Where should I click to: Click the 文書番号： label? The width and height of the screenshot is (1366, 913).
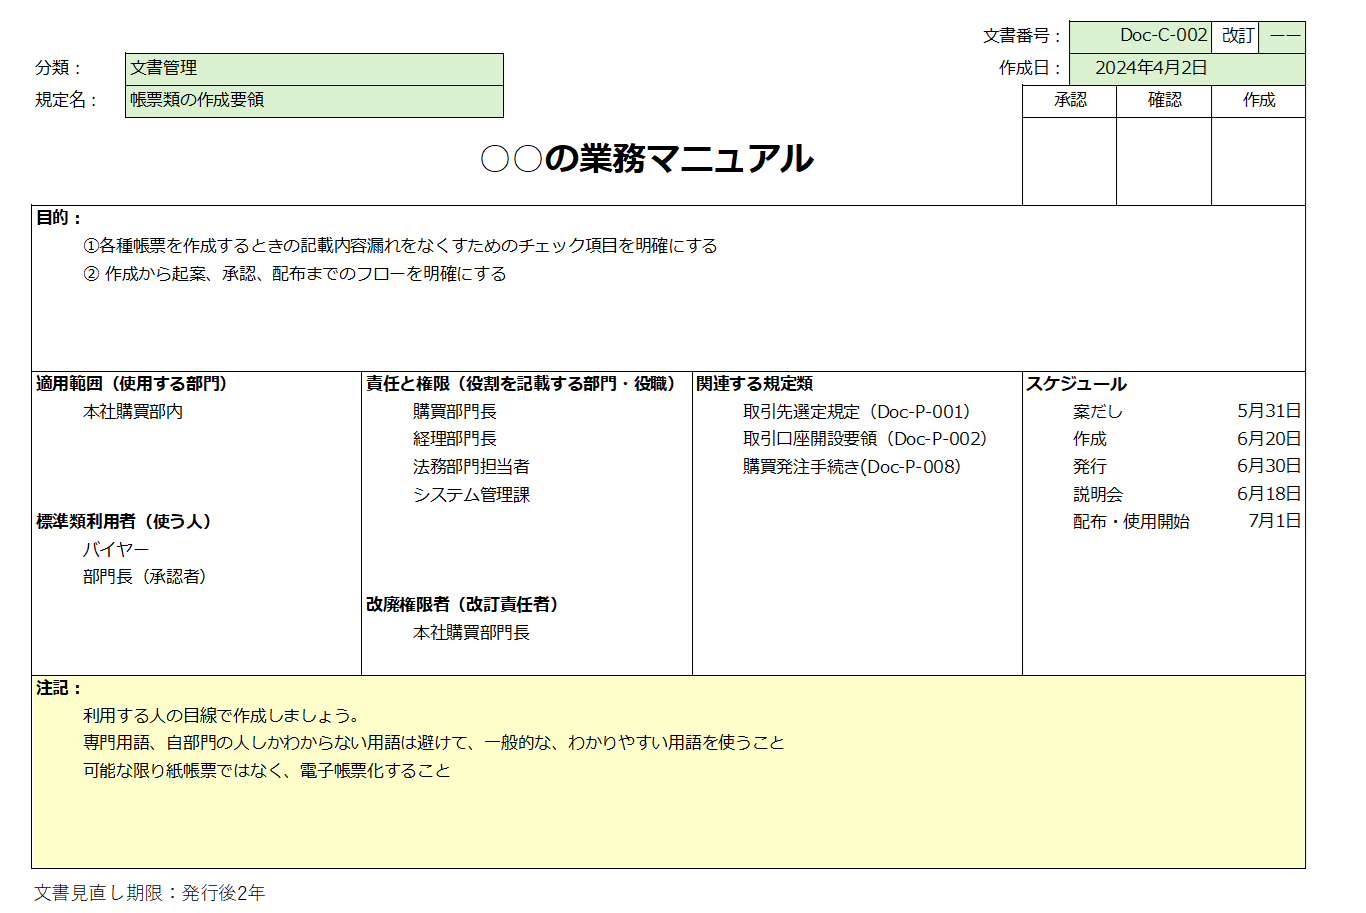point(1022,36)
